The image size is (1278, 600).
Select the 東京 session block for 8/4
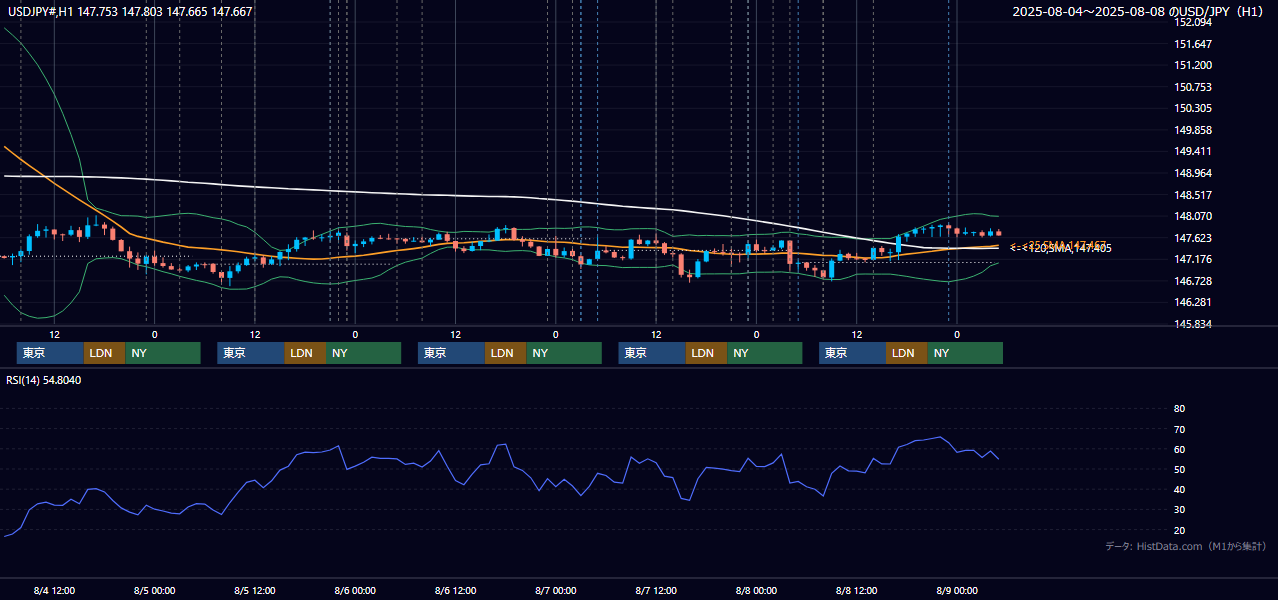click(x=50, y=353)
